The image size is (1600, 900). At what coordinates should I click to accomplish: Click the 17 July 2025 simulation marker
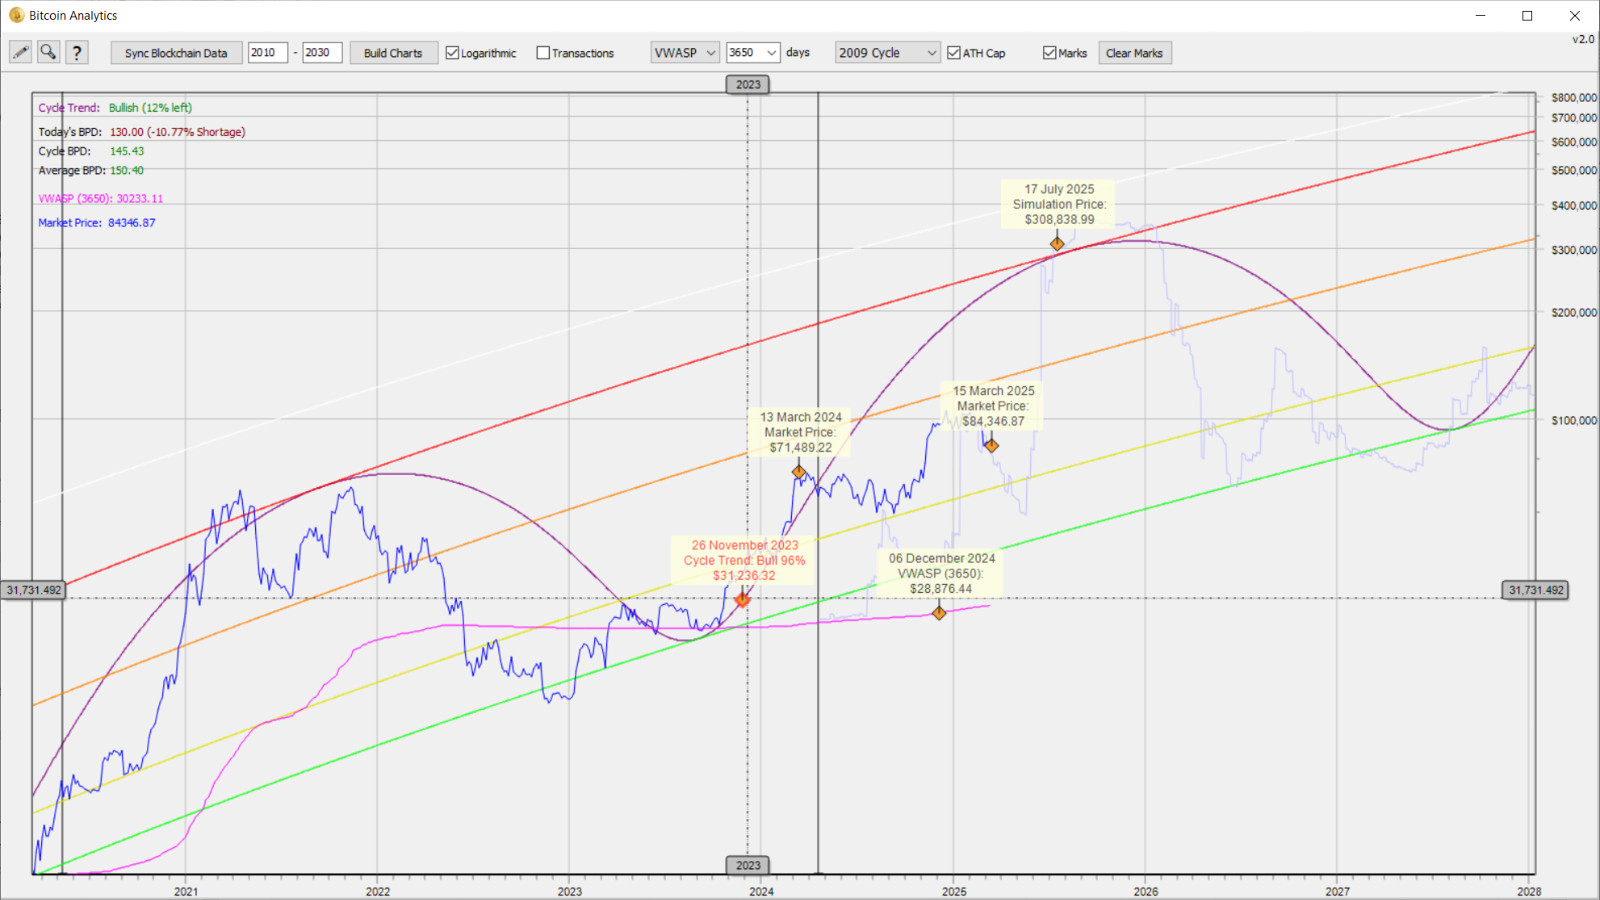coord(1057,244)
